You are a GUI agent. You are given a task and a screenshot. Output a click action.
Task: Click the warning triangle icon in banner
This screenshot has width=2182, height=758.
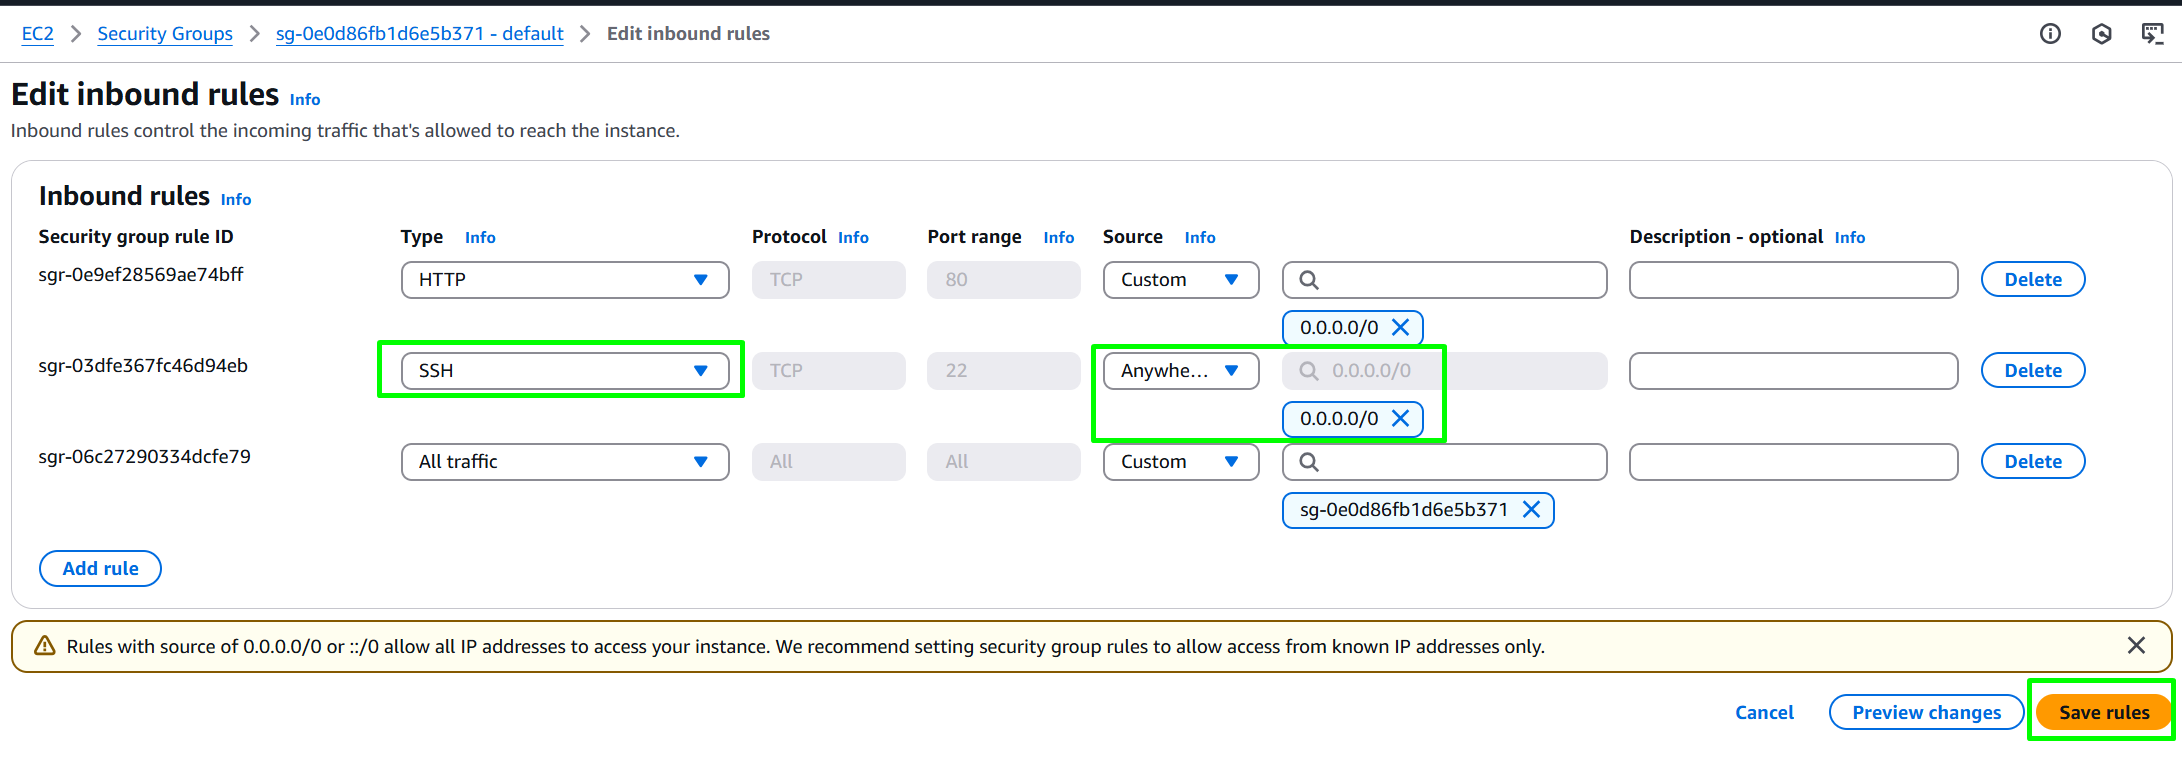45,646
